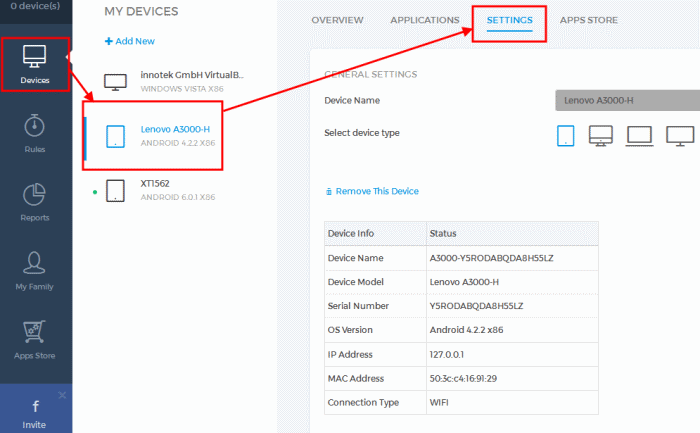The width and height of the screenshot is (700, 433).
Task: Select innotek GmbH VirtualBox device
Action: coord(174,81)
